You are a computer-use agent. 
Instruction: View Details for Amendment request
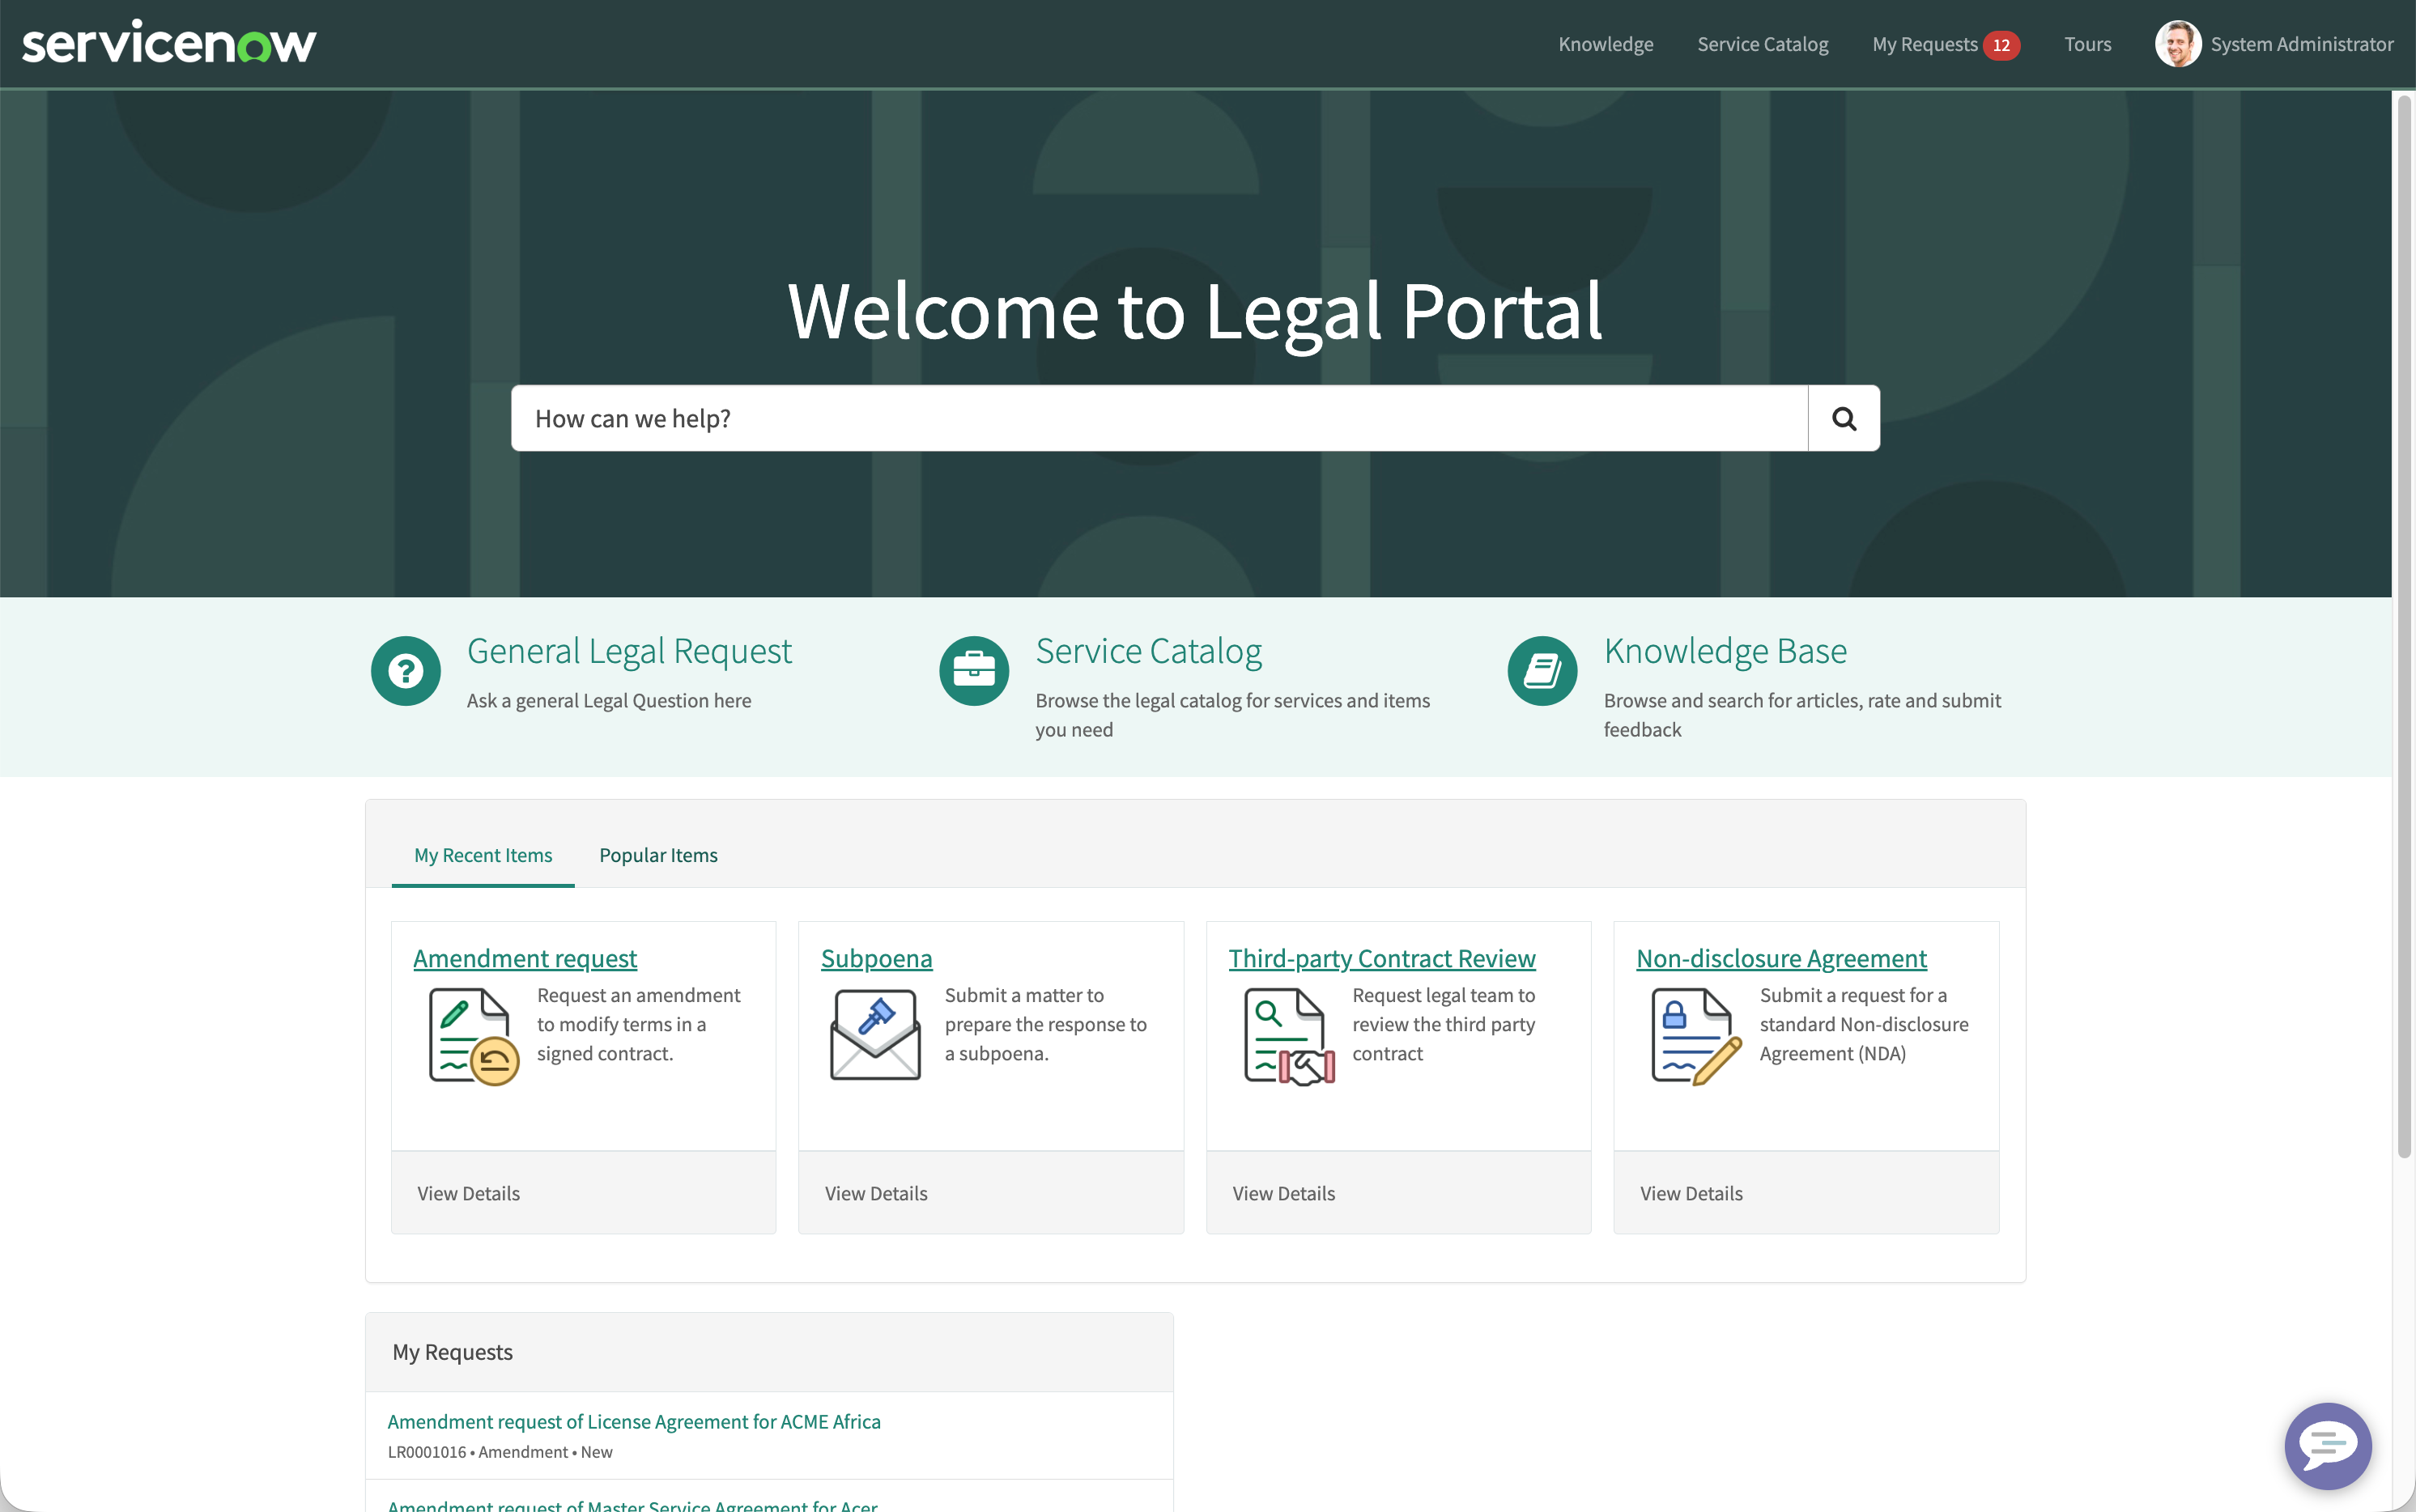click(x=468, y=1193)
